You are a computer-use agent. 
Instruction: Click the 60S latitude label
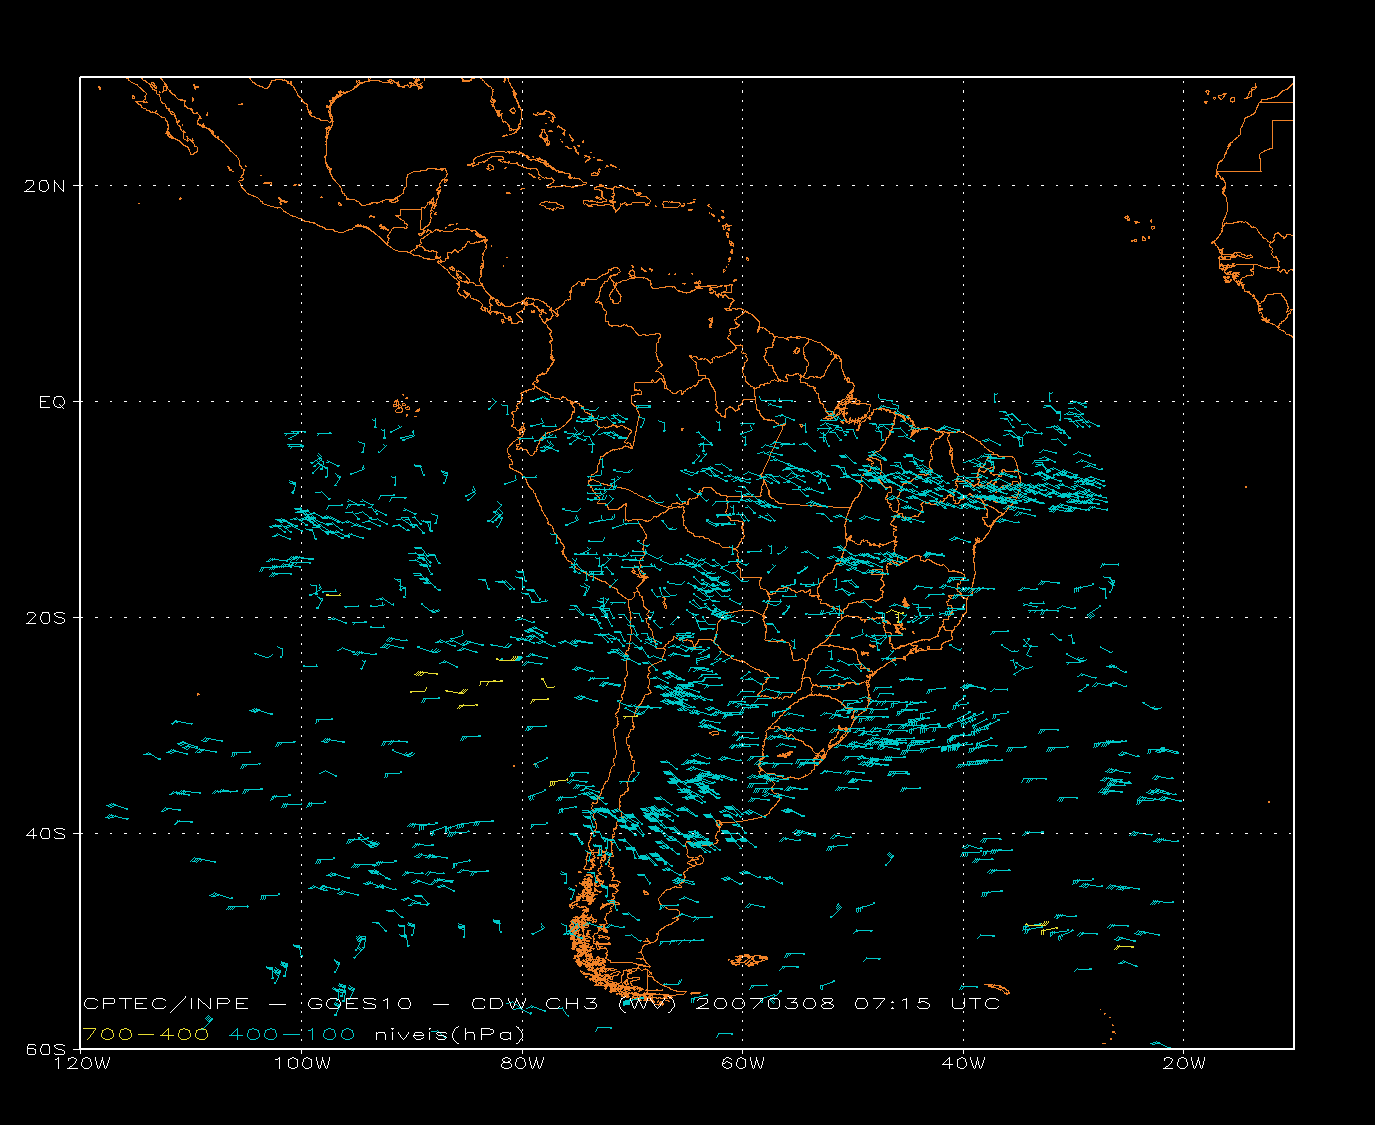[x=48, y=1048]
